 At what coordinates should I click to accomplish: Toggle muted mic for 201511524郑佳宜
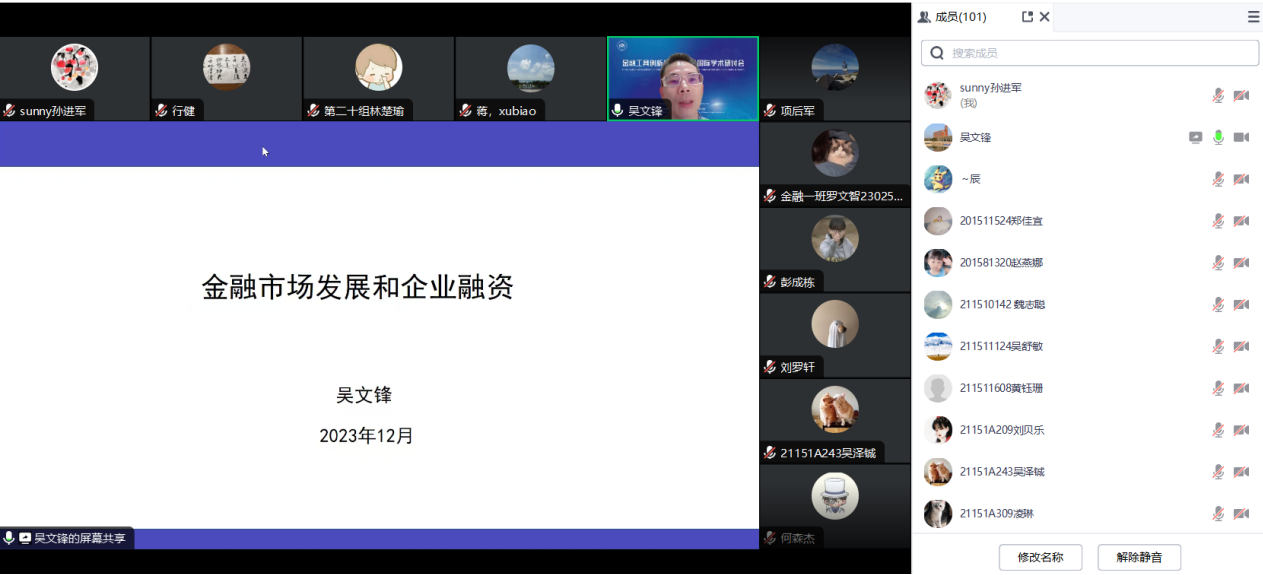(x=1218, y=221)
